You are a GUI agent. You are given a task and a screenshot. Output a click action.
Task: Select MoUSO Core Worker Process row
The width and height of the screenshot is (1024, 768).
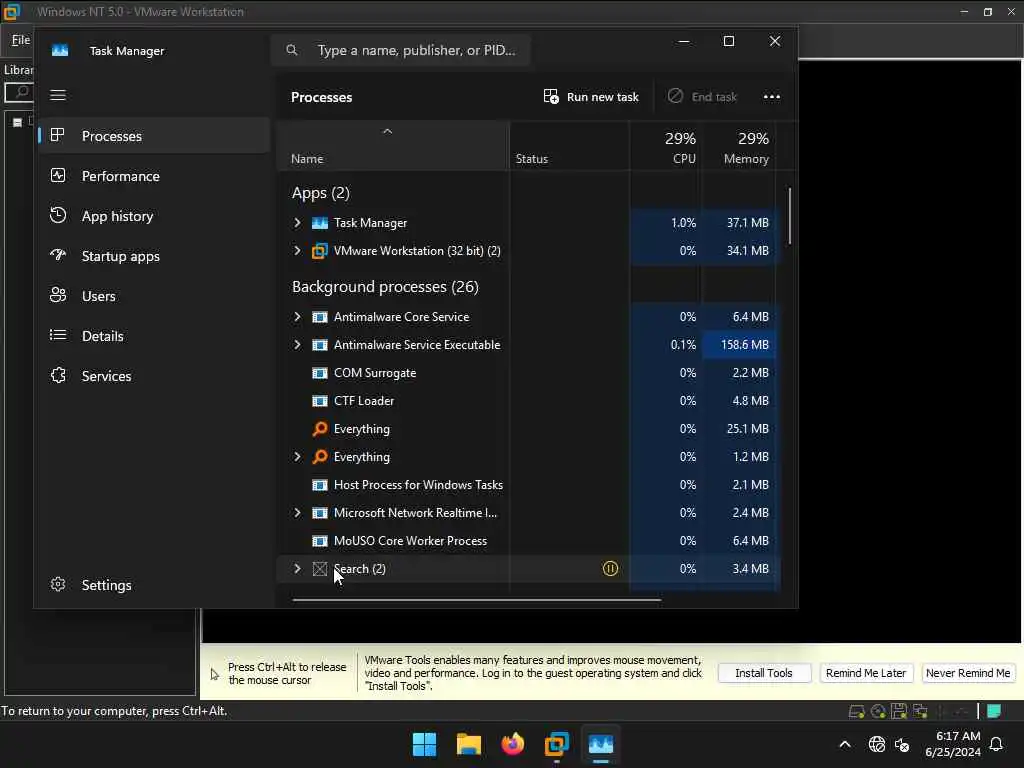[529, 541]
